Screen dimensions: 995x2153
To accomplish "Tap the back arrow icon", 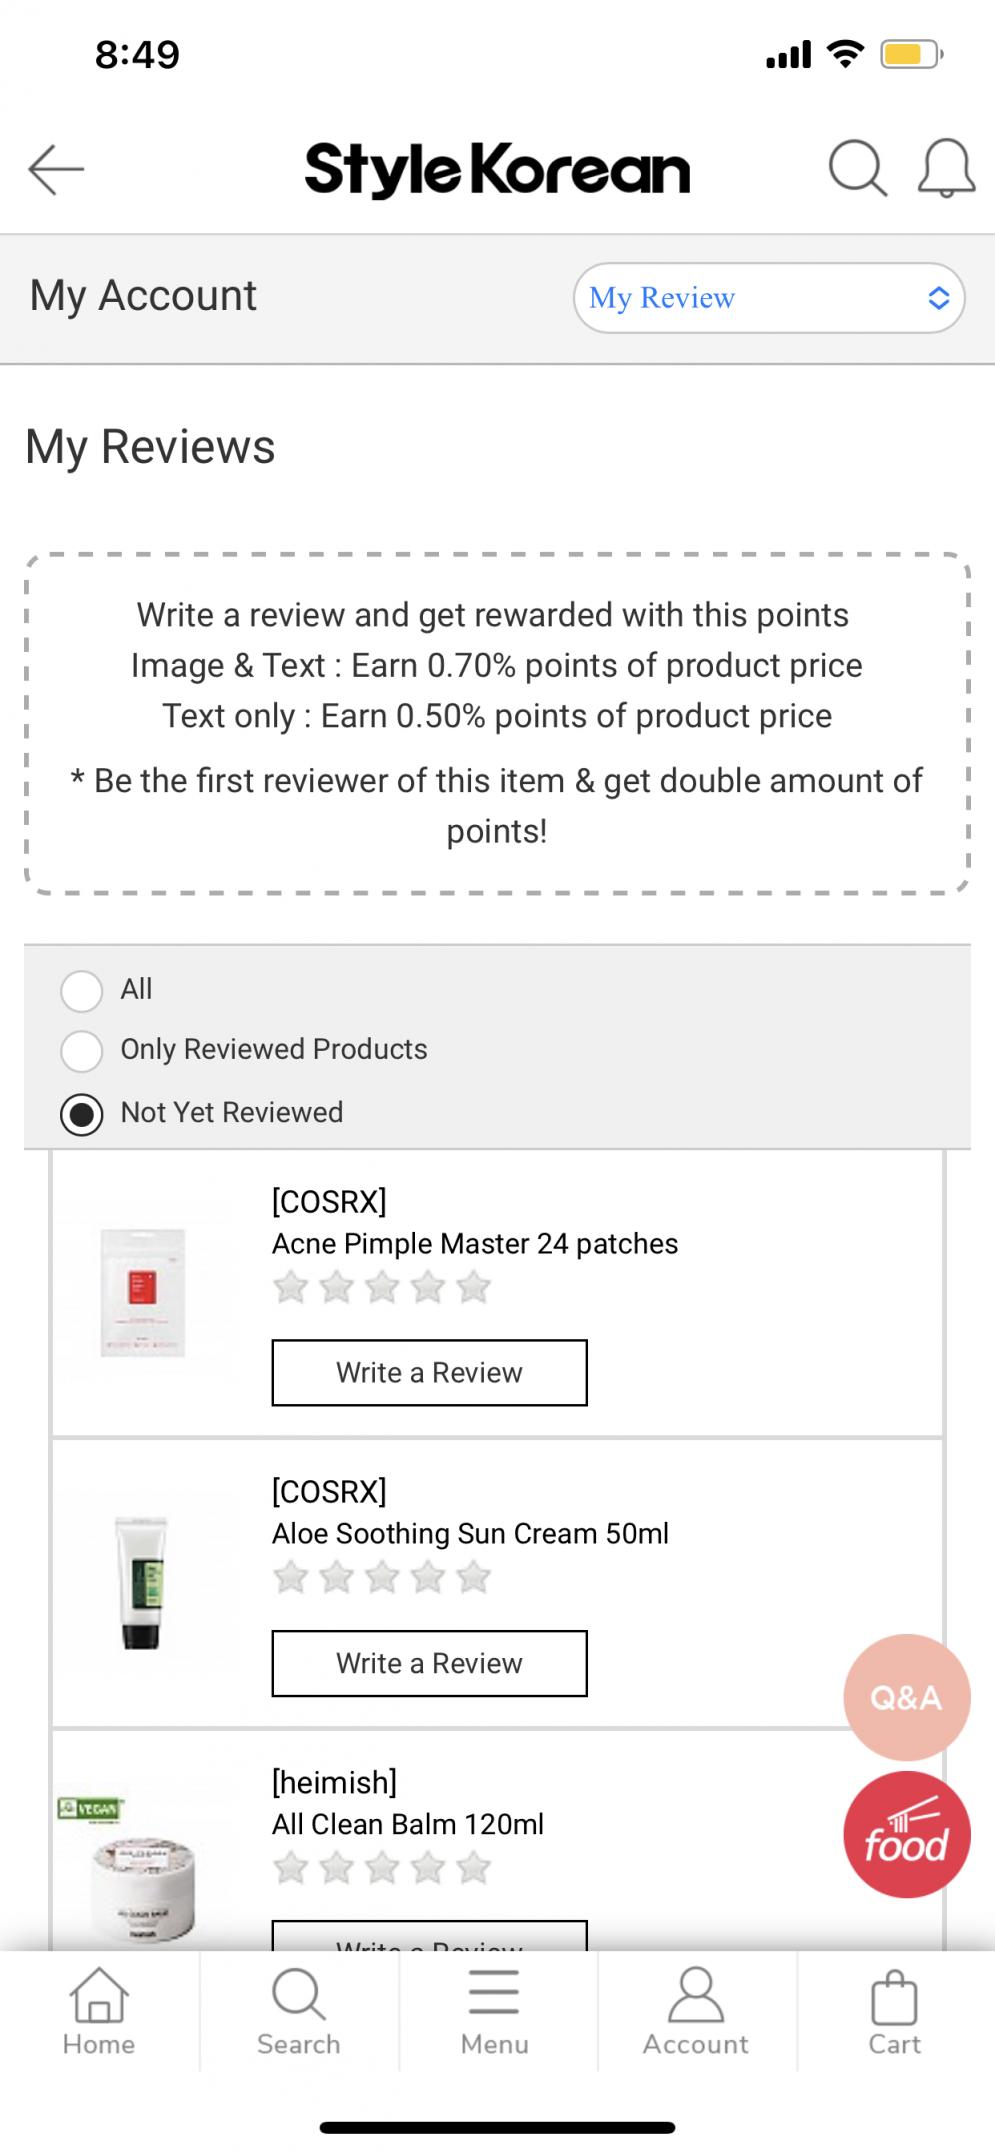I will point(56,168).
